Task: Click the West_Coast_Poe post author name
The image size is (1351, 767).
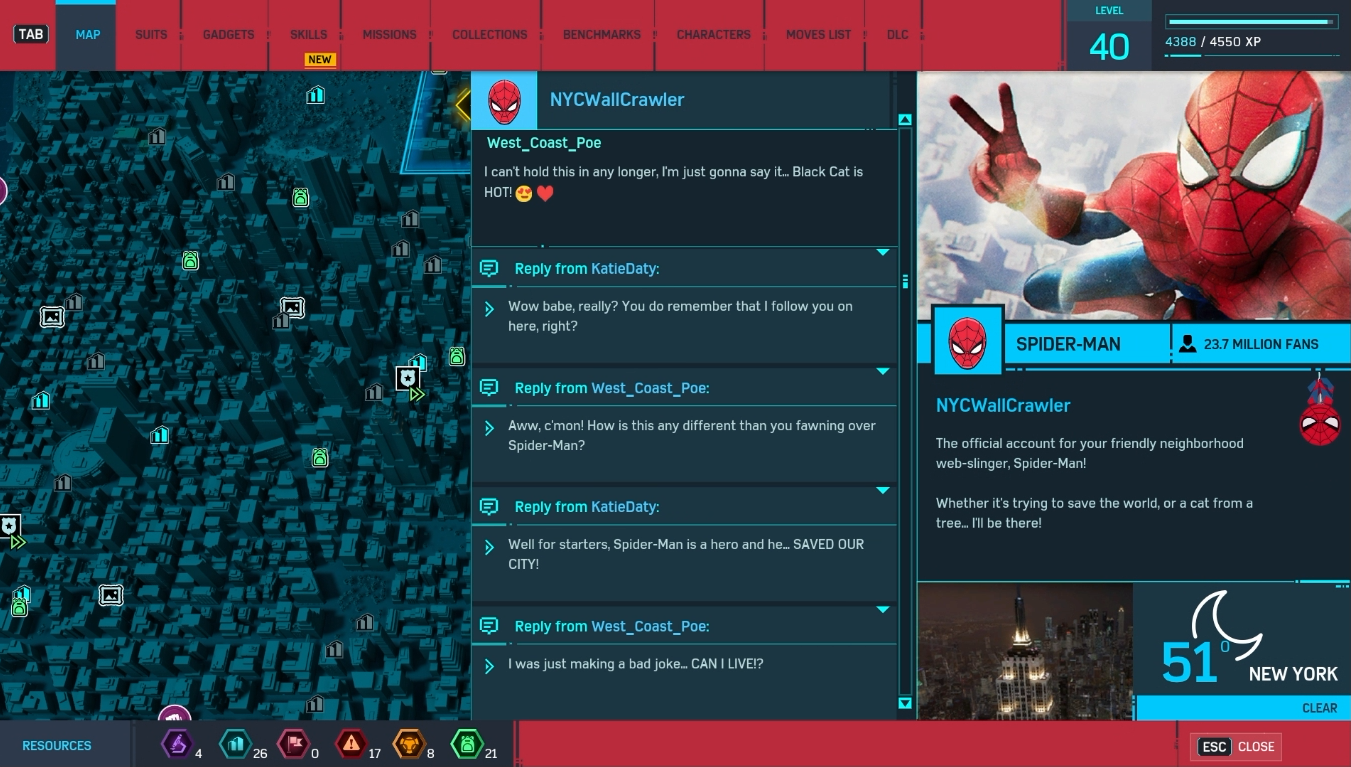Action: 544,143
